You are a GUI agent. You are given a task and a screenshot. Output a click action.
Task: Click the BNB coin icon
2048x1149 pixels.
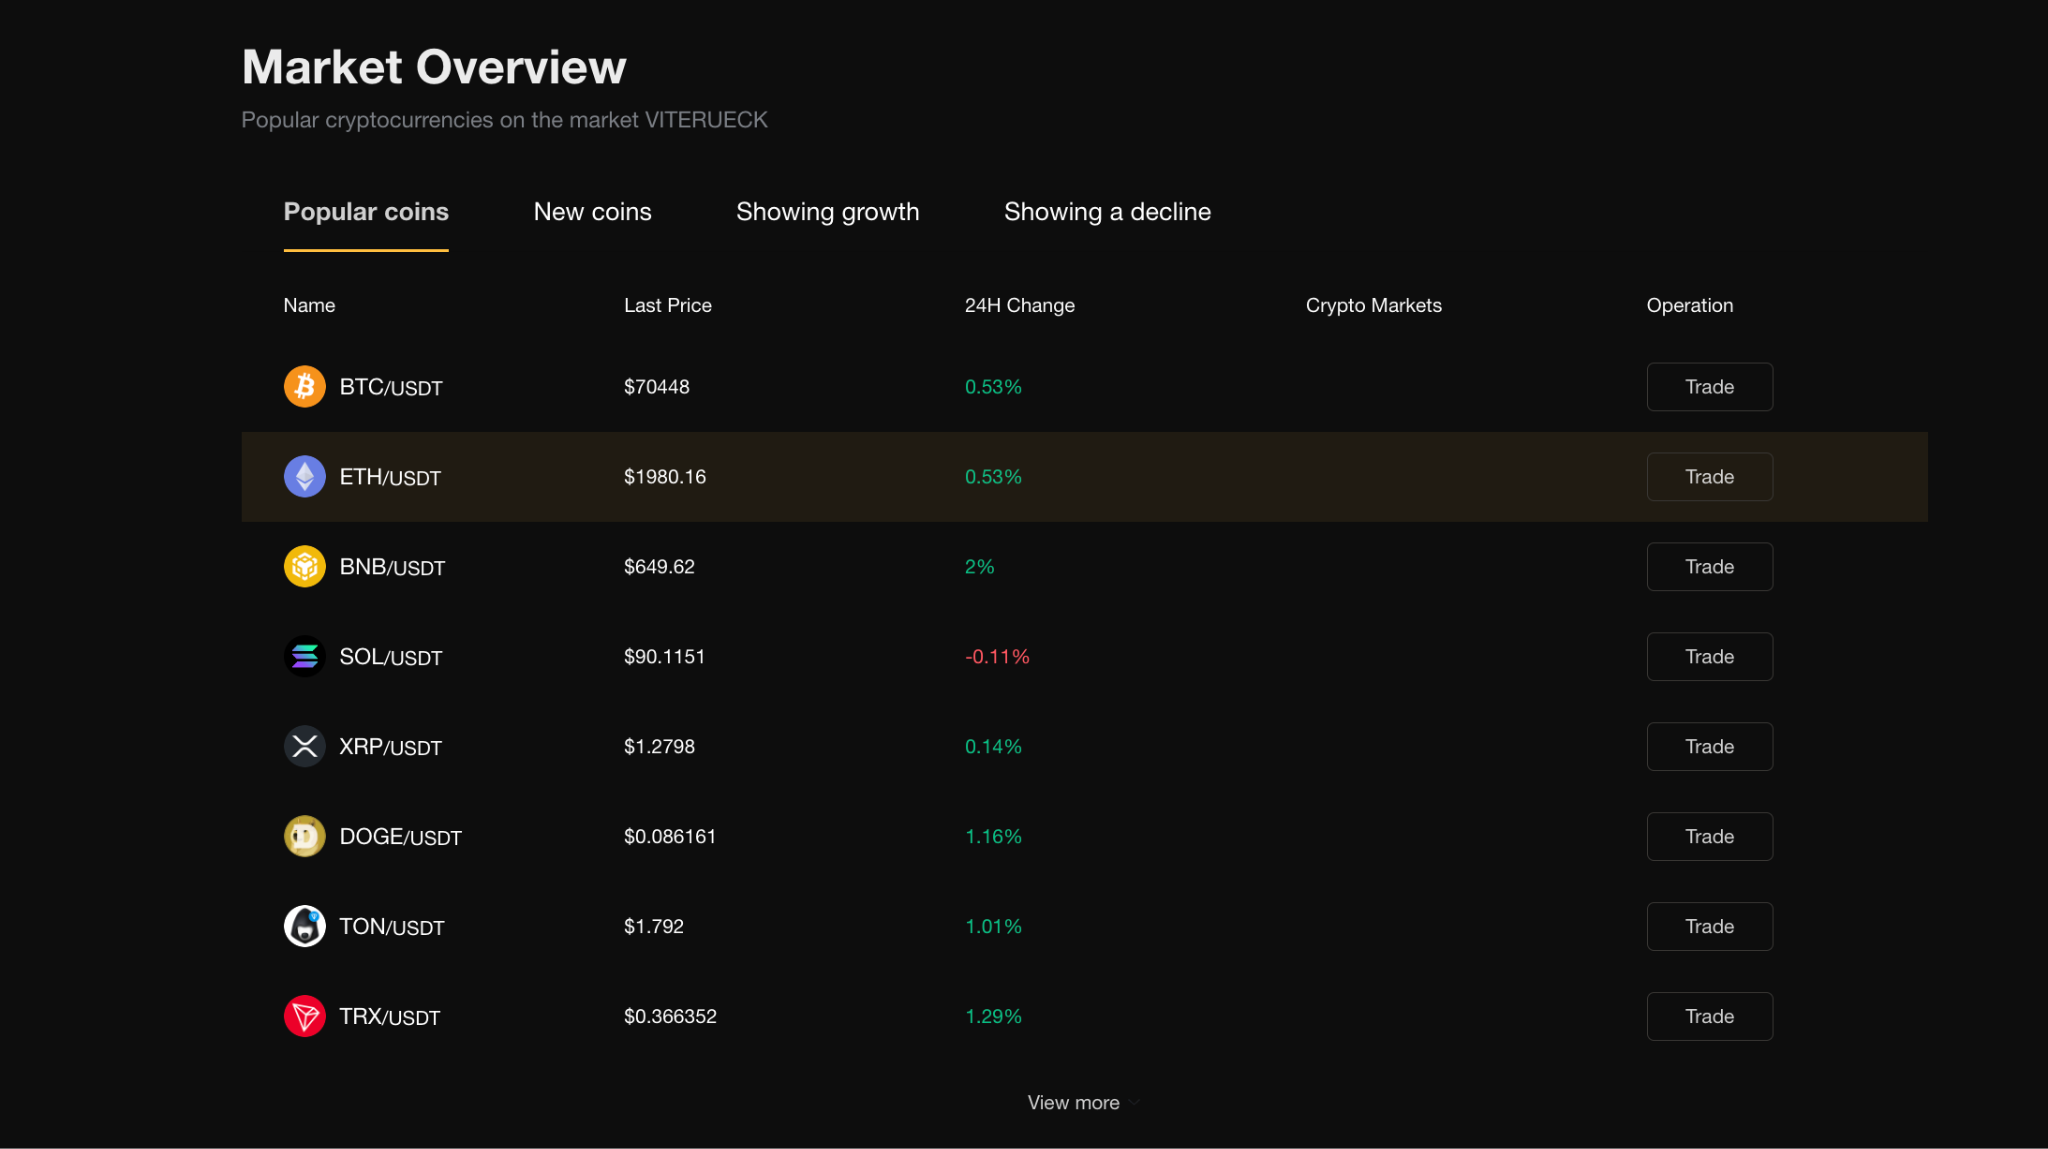304,567
